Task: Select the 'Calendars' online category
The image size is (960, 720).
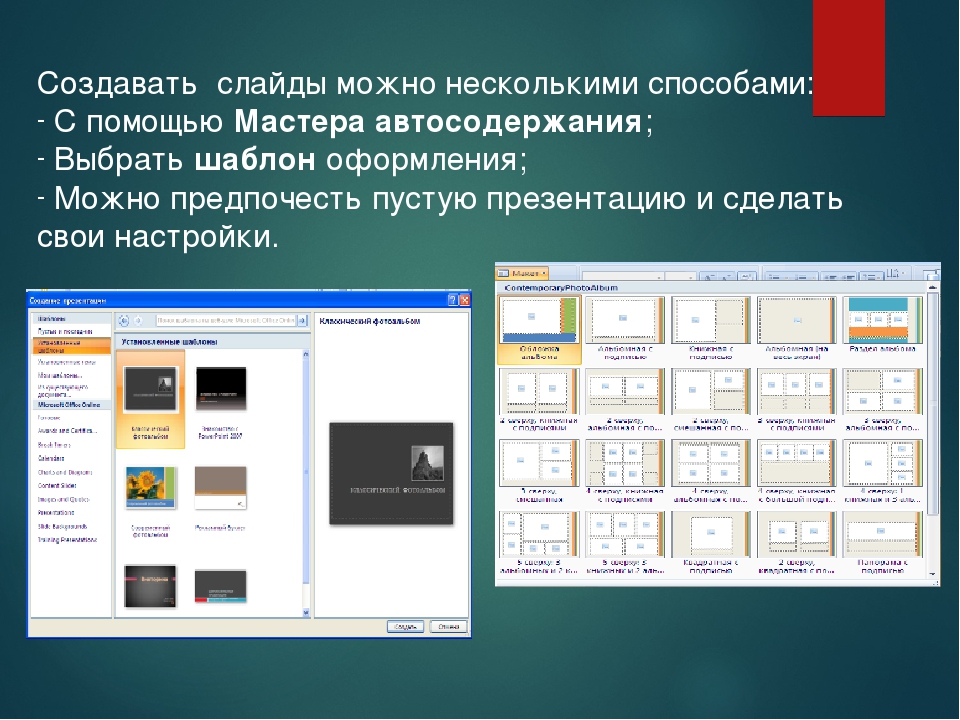Action: [x=51, y=459]
